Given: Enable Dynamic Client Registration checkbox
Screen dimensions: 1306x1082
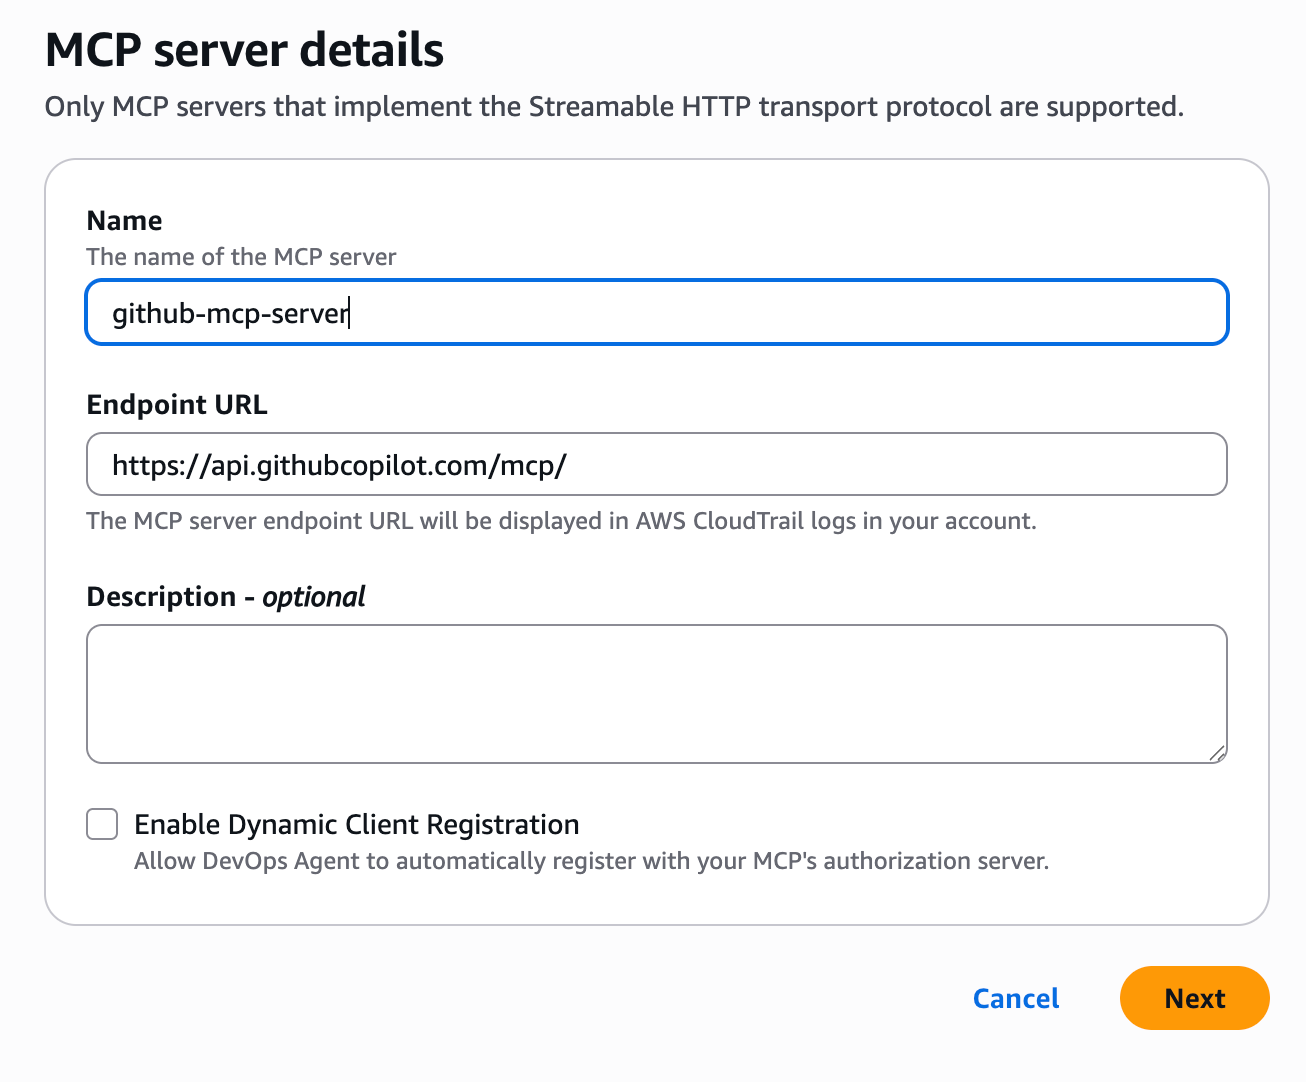Looking at the screenshot, I should pos(102,825).
